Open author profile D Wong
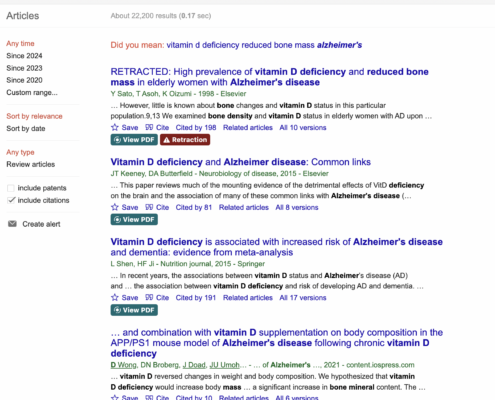Viewport: 495px width, 400px height. pyautogui.click(x=123, y=365)
